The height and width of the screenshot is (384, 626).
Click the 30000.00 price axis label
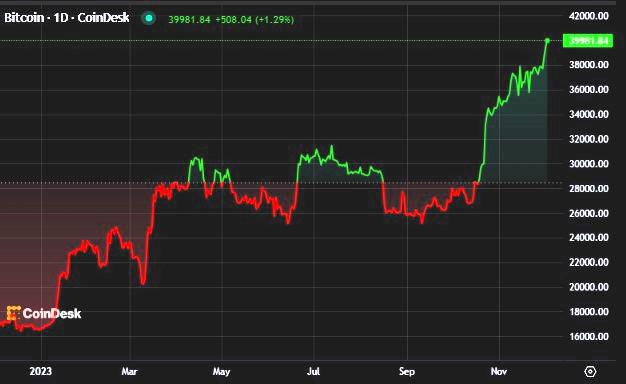tap(589, 164)
